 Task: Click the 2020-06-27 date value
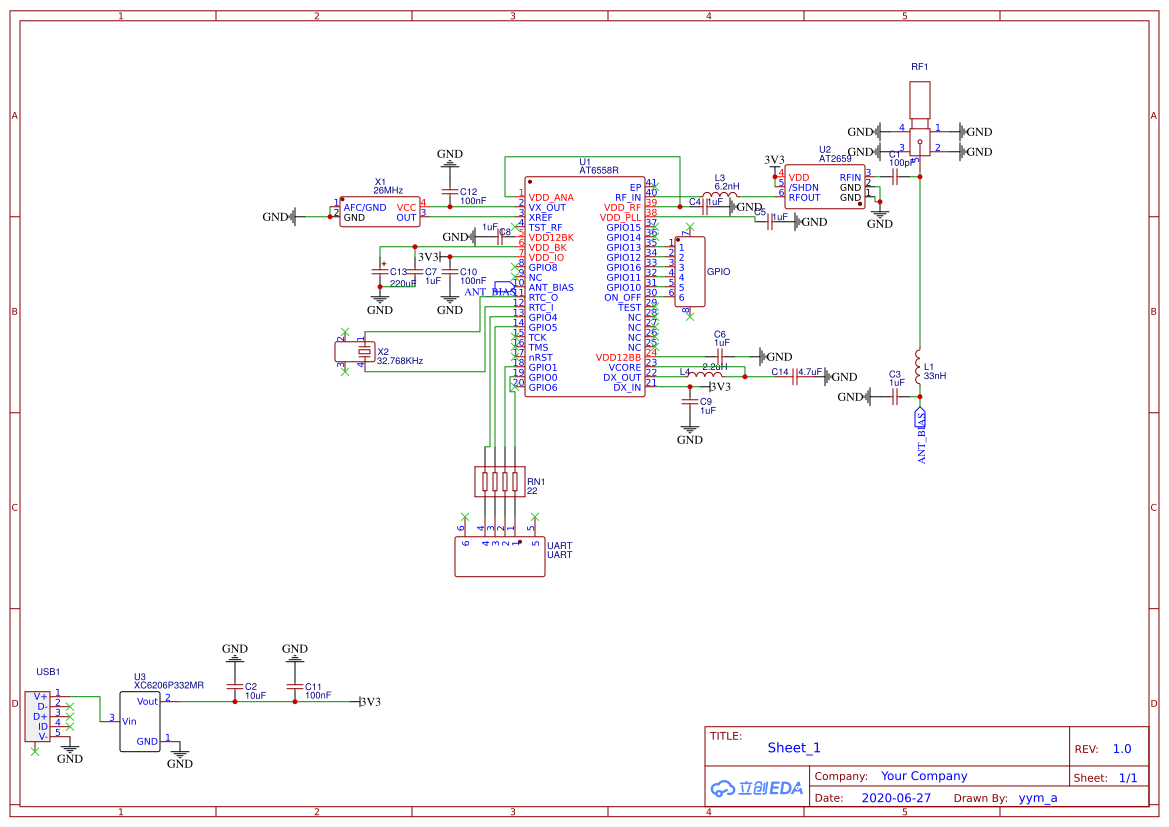pyautogui.click(x=895, y=798)
